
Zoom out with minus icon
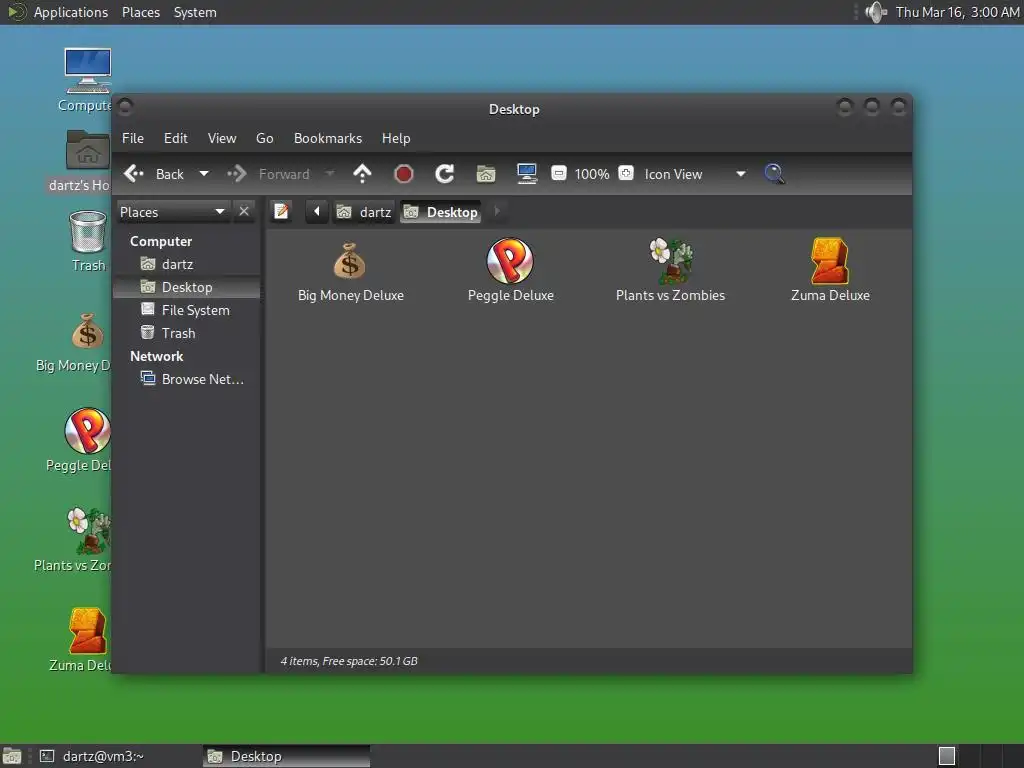click(558, 174)
